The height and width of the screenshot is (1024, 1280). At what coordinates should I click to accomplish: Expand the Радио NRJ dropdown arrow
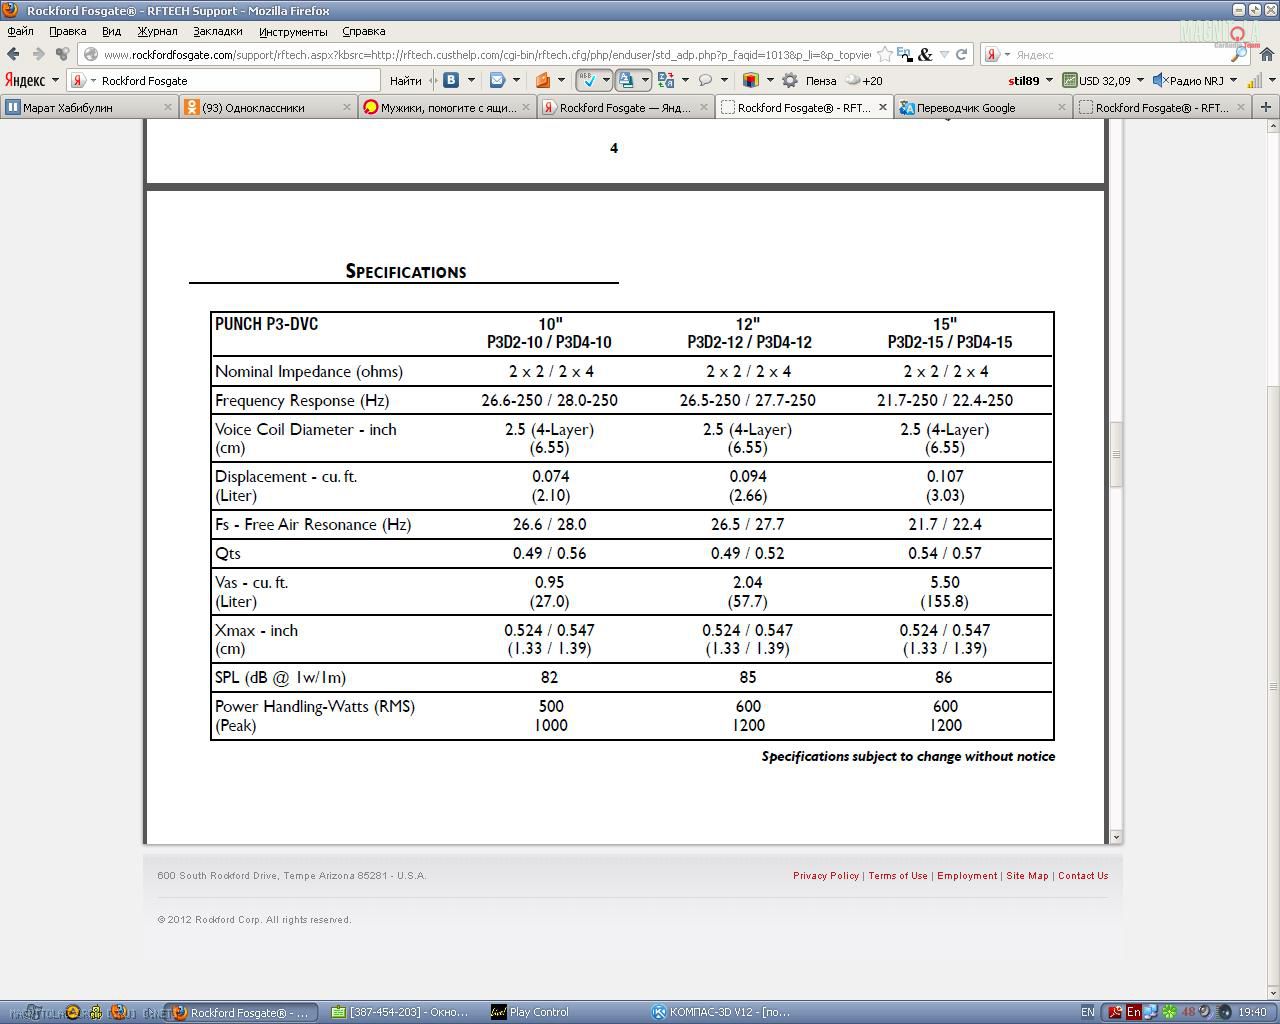point(1233,80)
